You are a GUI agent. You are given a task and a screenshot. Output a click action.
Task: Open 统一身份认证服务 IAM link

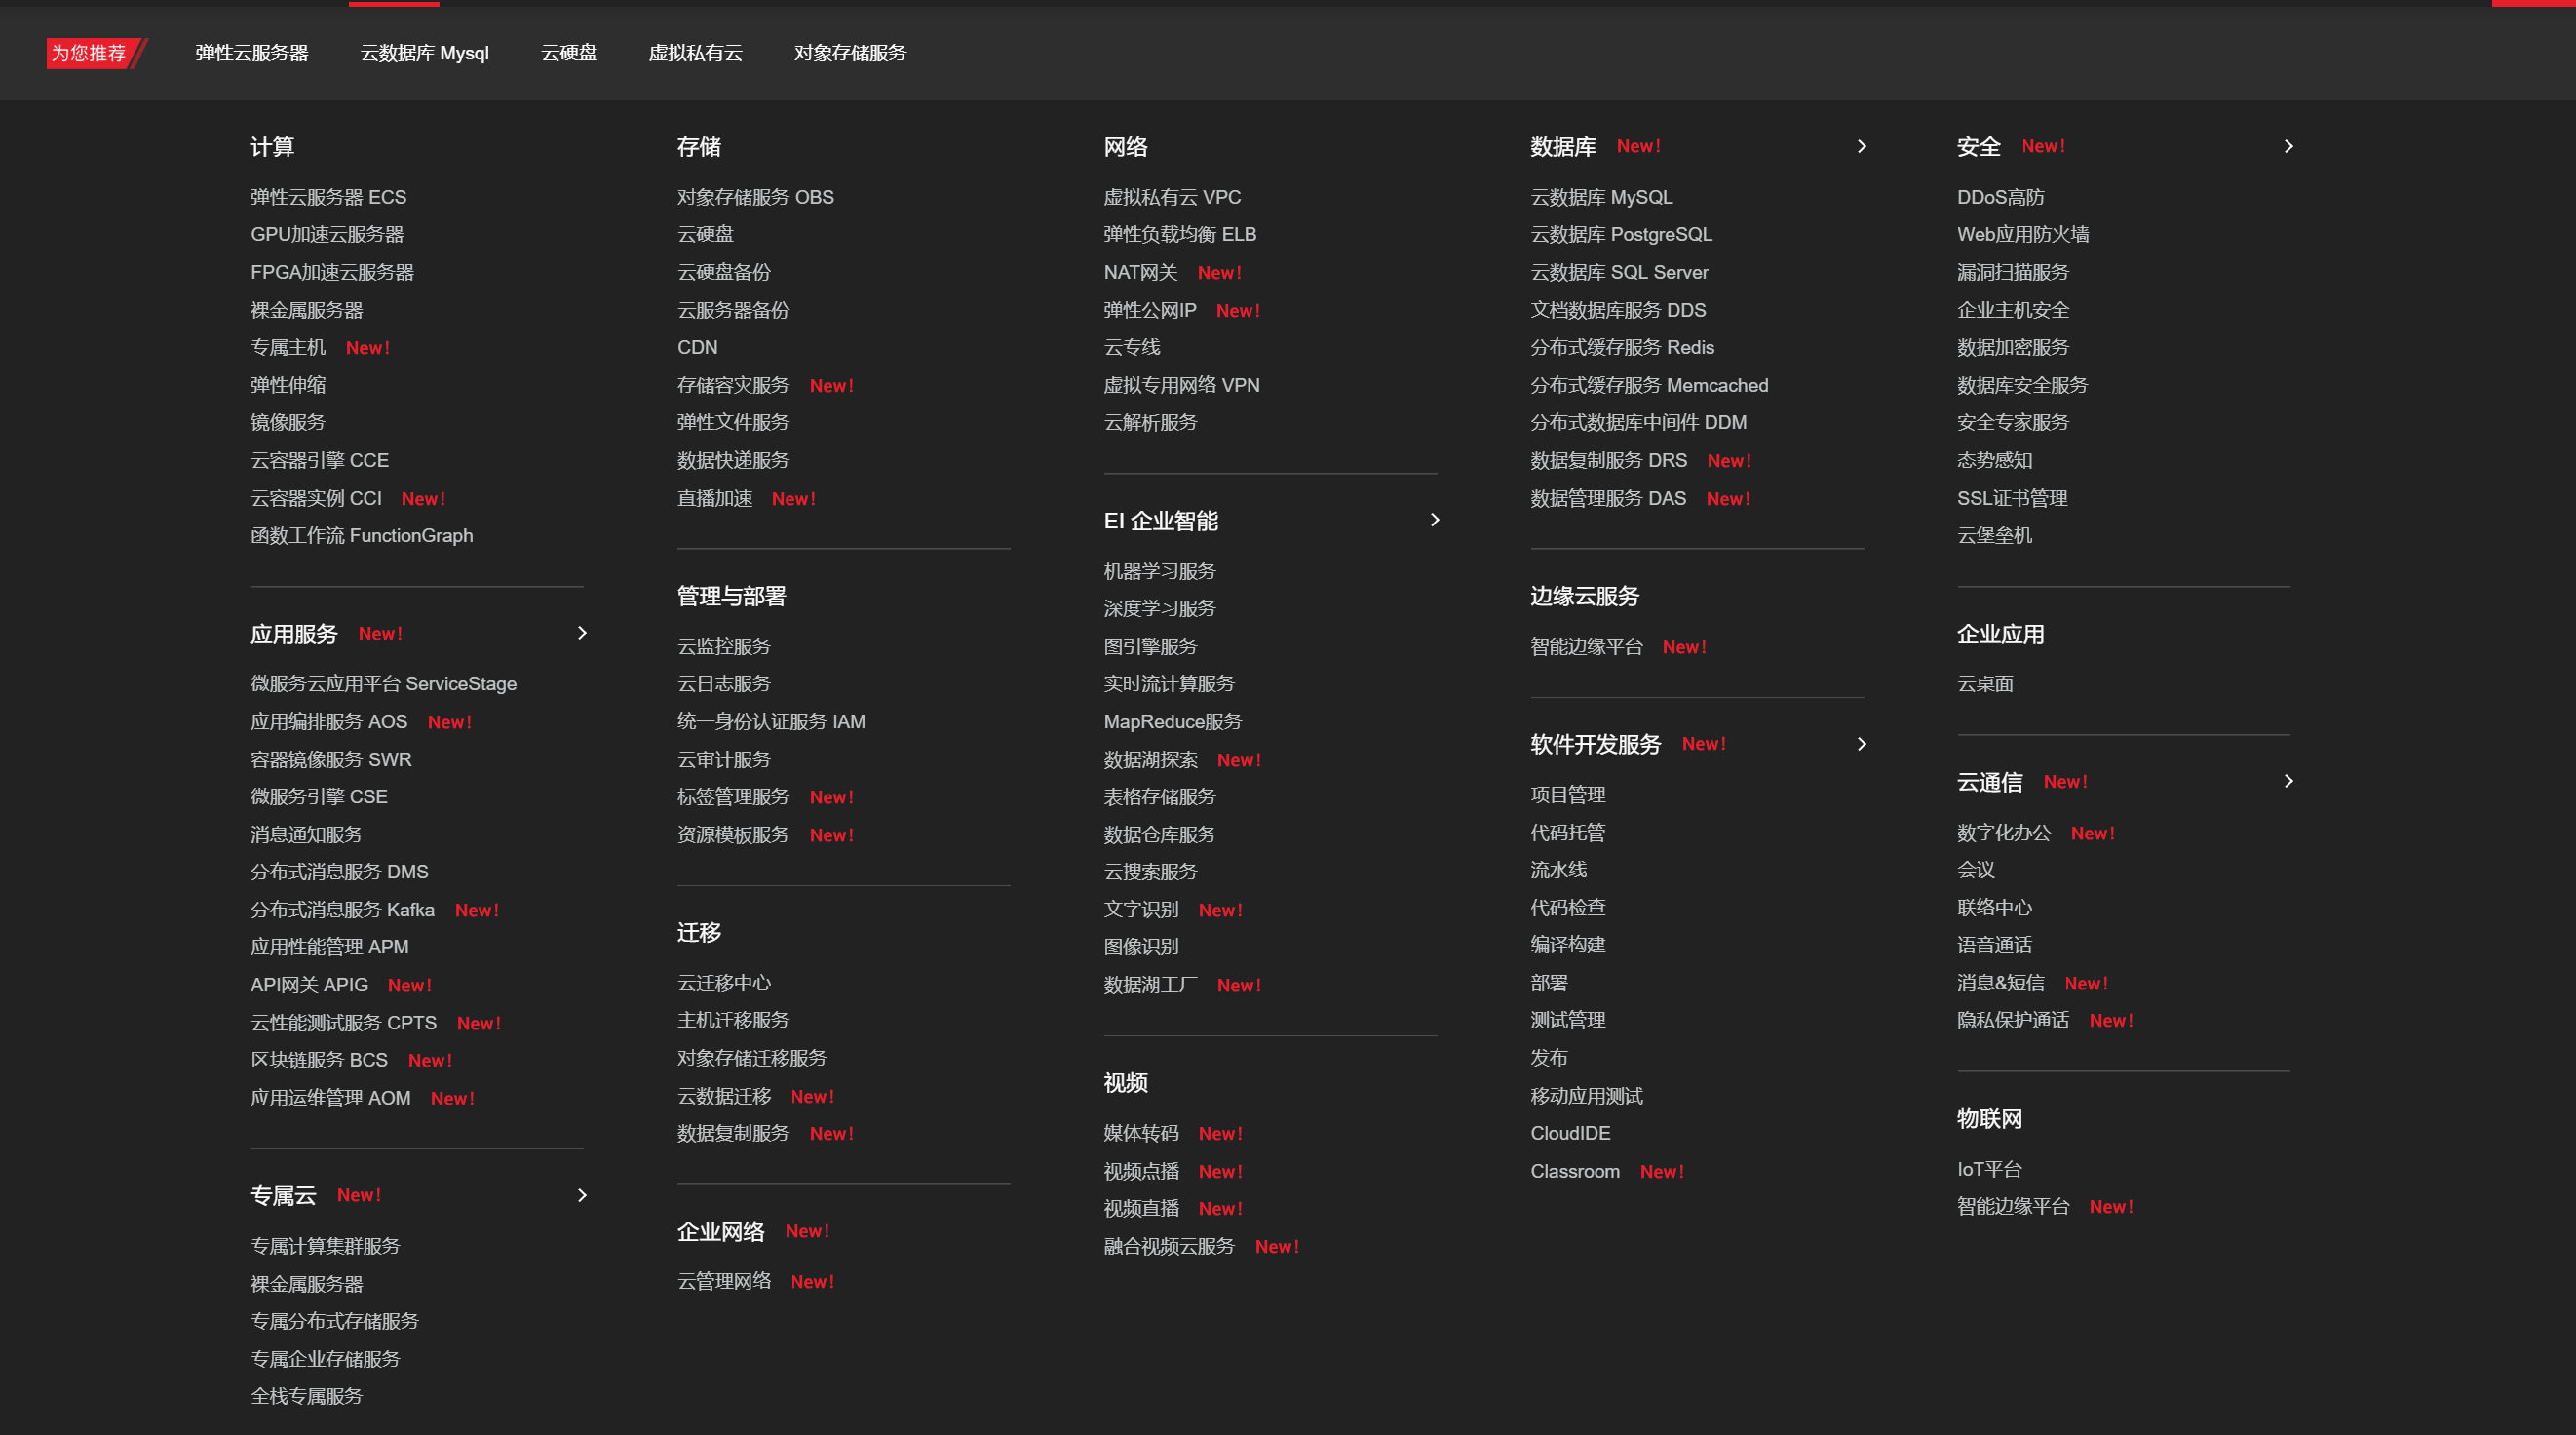[x=770, y=721]
